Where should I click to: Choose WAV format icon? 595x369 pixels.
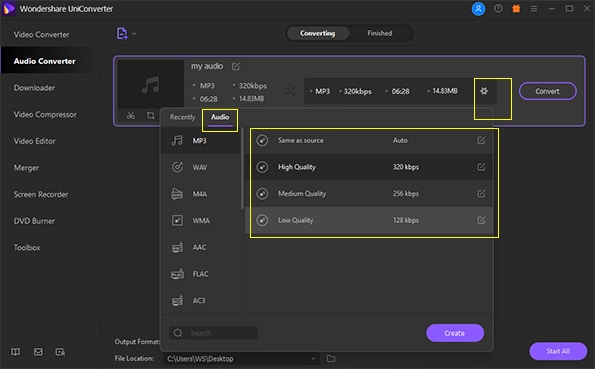pyautogui.click(x=177, y=167)
